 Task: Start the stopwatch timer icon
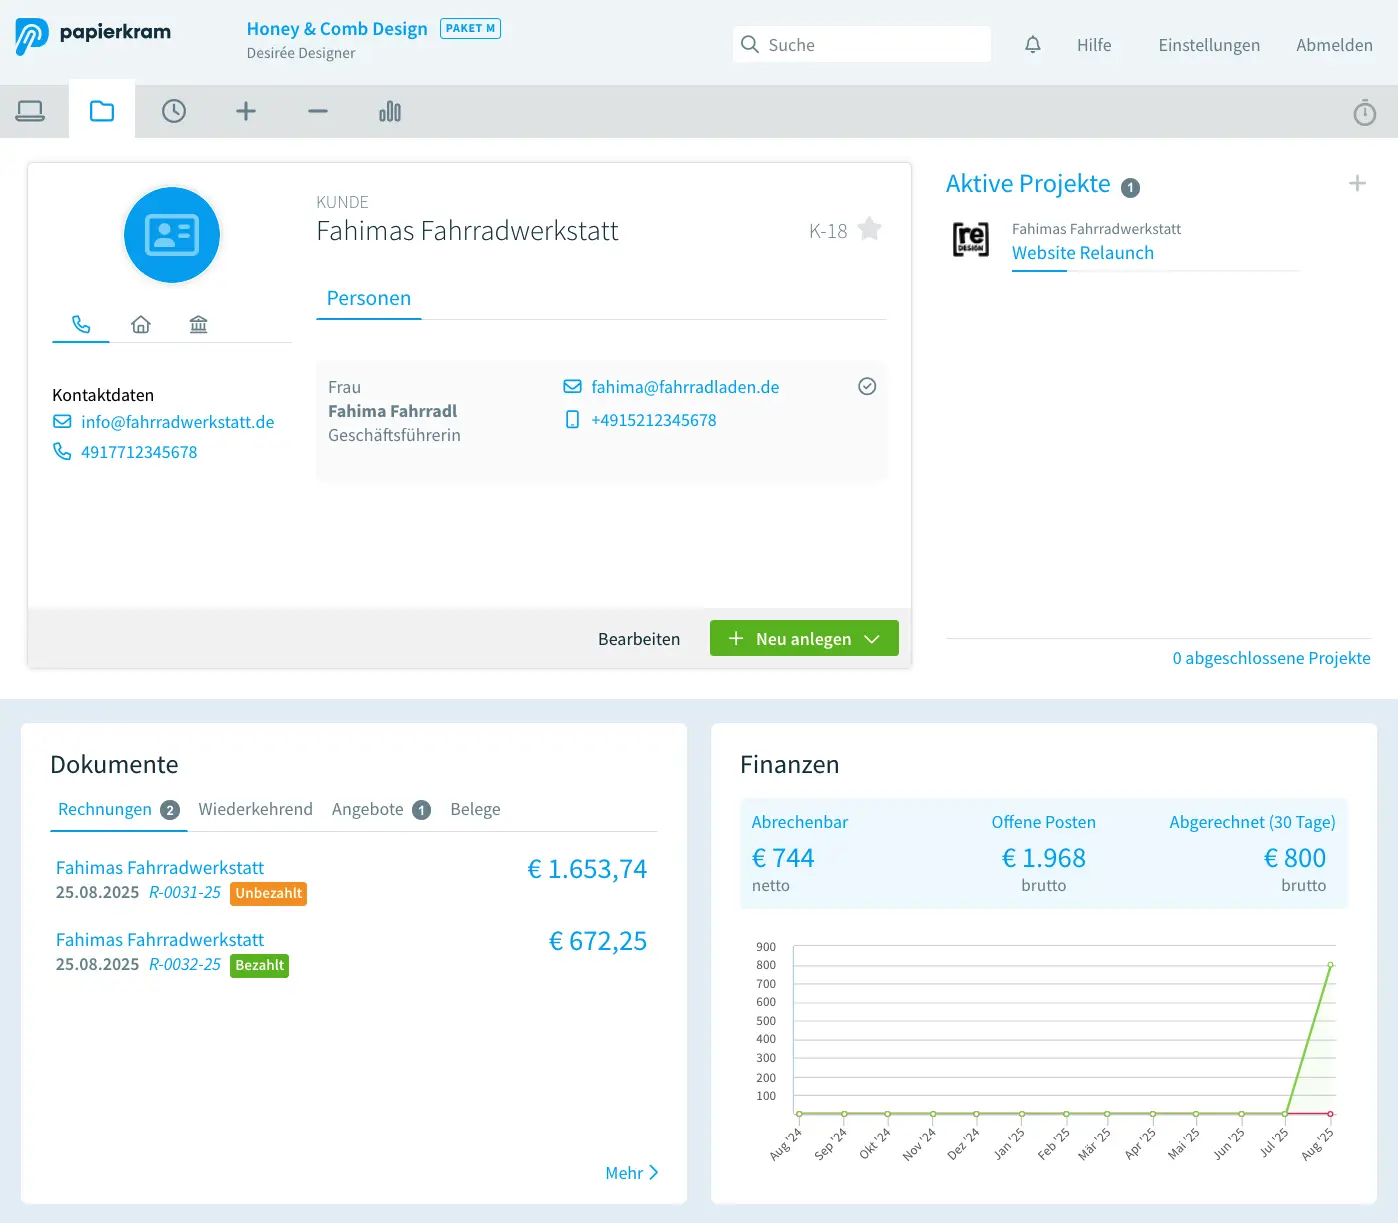tap(1365, 112)
